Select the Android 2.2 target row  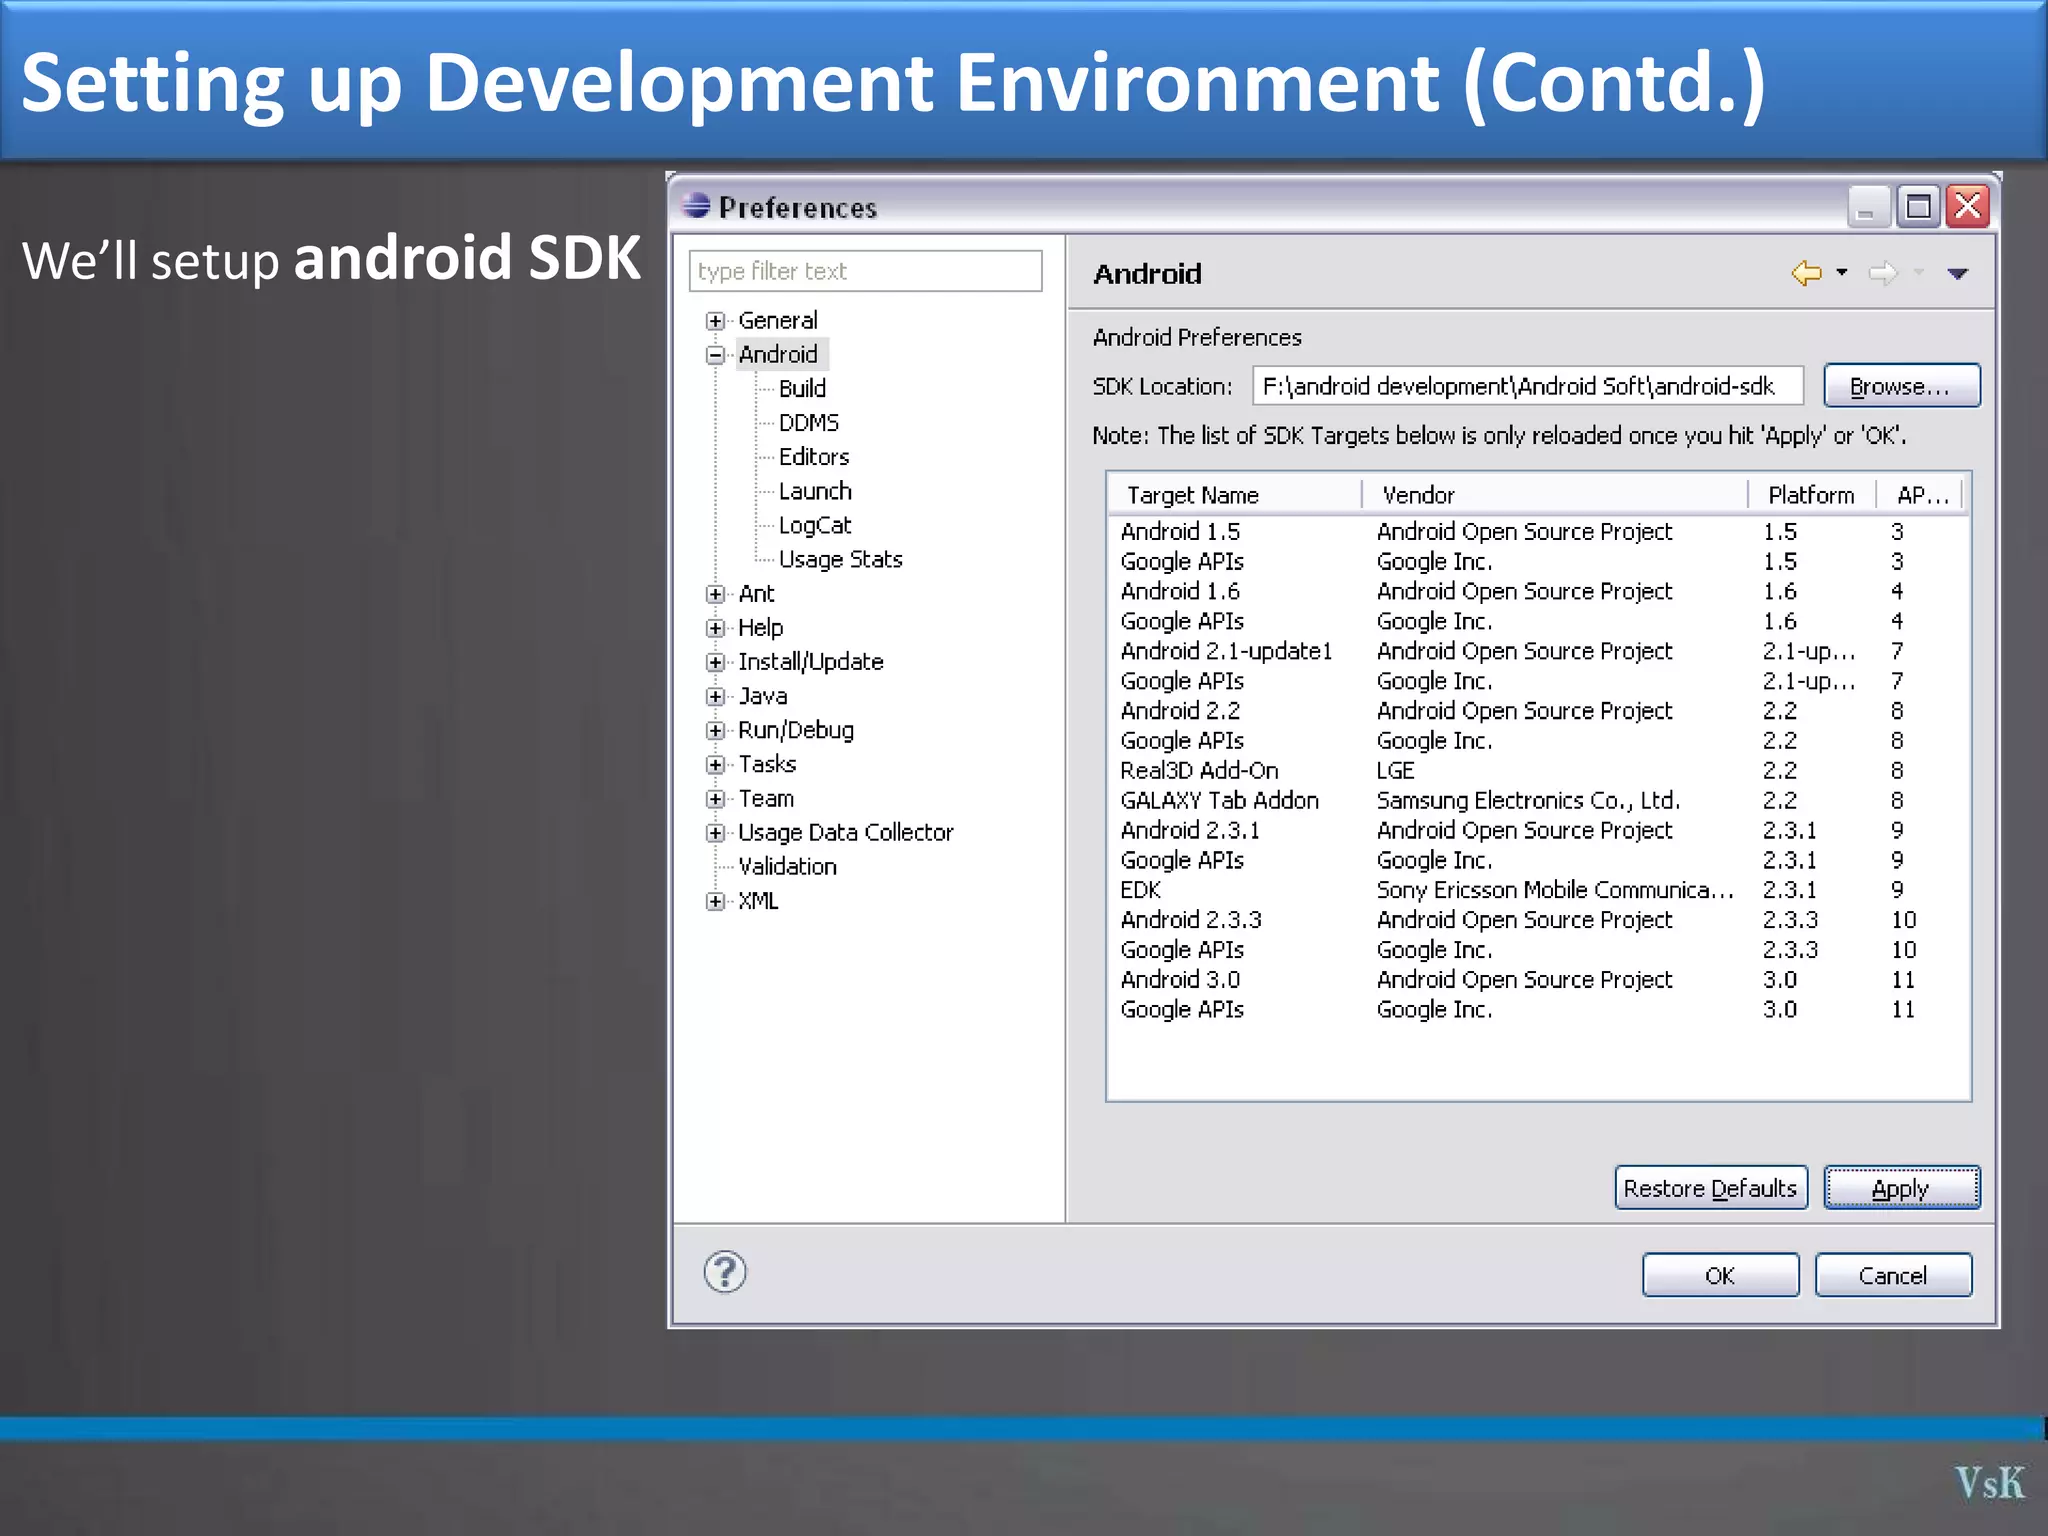coord(1538,711)
